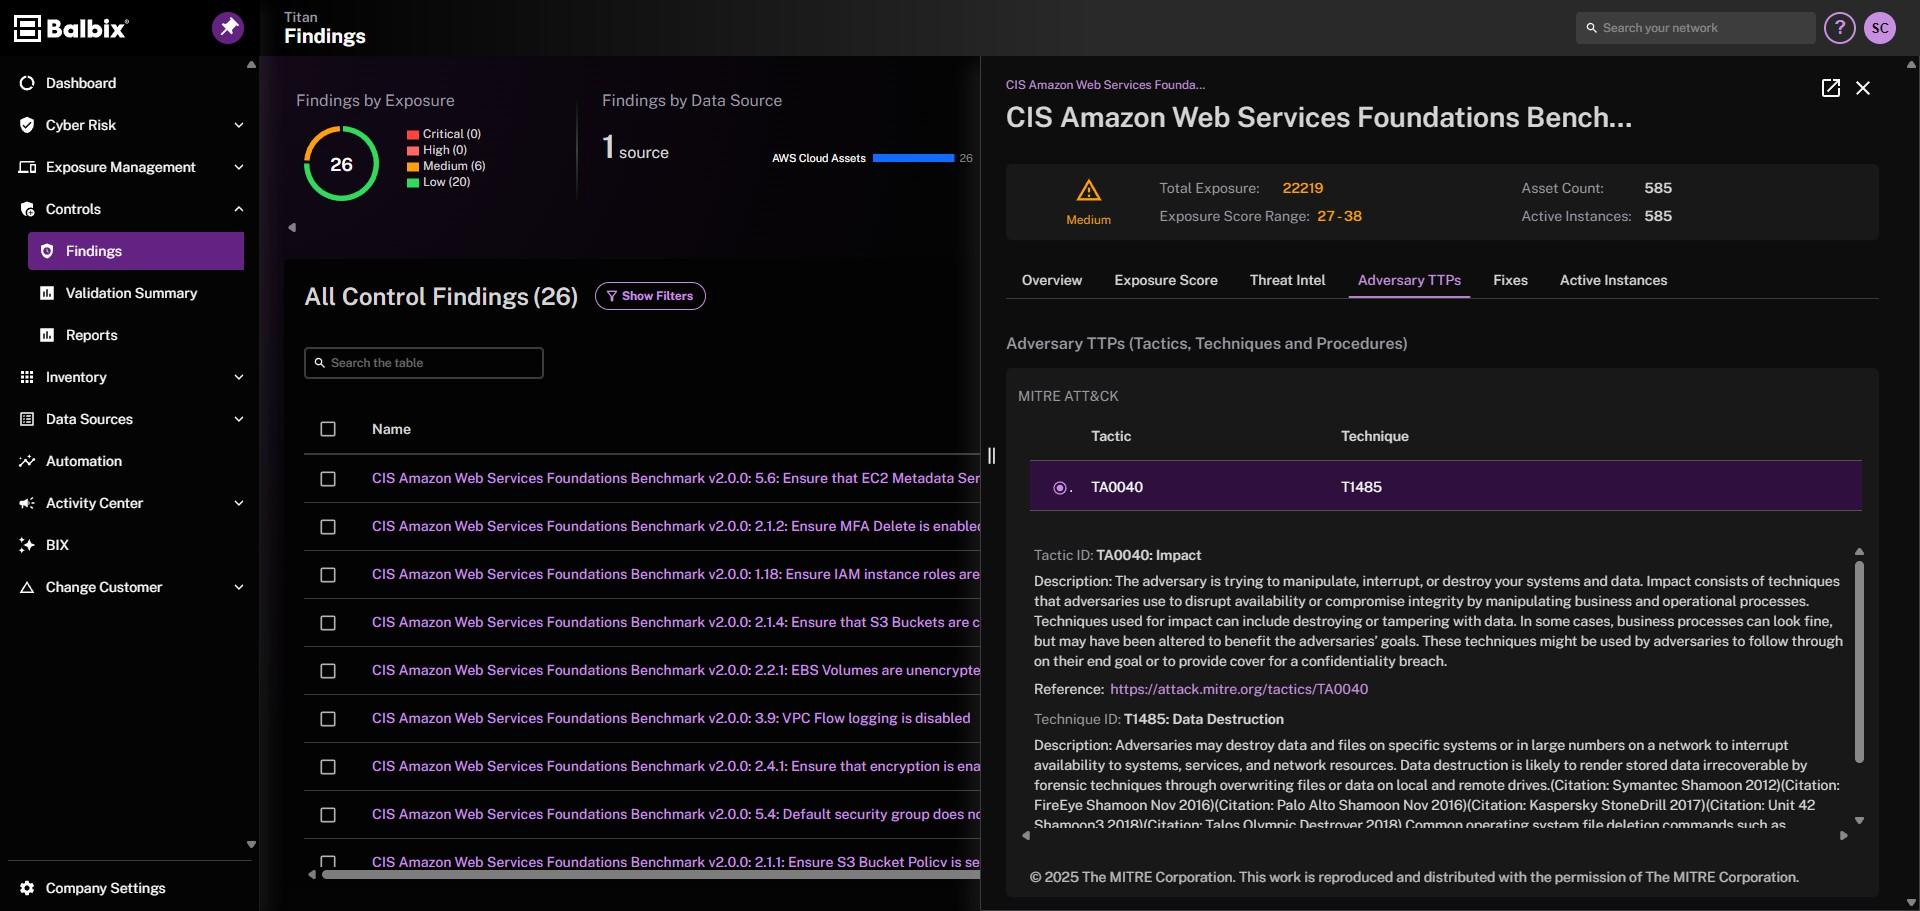The width and height of the screenshot is (1920, 911).
Task: Toggle the sidebar pin icon
Action: (228, 27)
